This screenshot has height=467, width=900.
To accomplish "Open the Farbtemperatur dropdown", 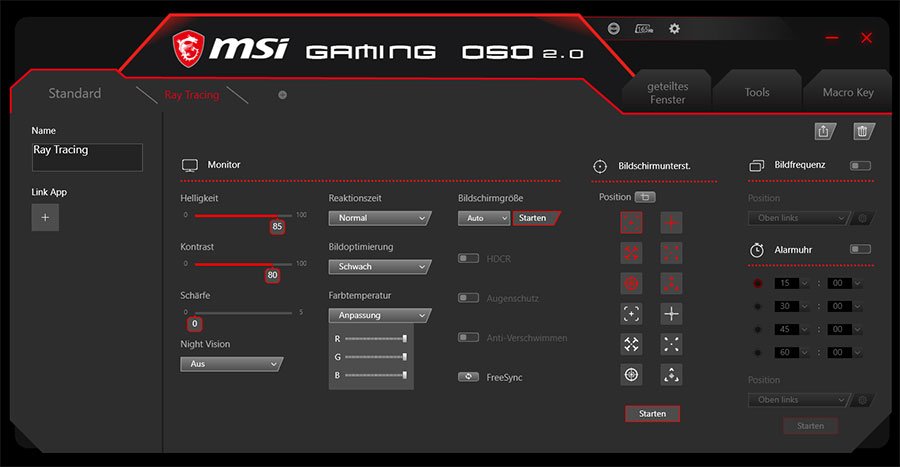I will [x=379, y=316].
